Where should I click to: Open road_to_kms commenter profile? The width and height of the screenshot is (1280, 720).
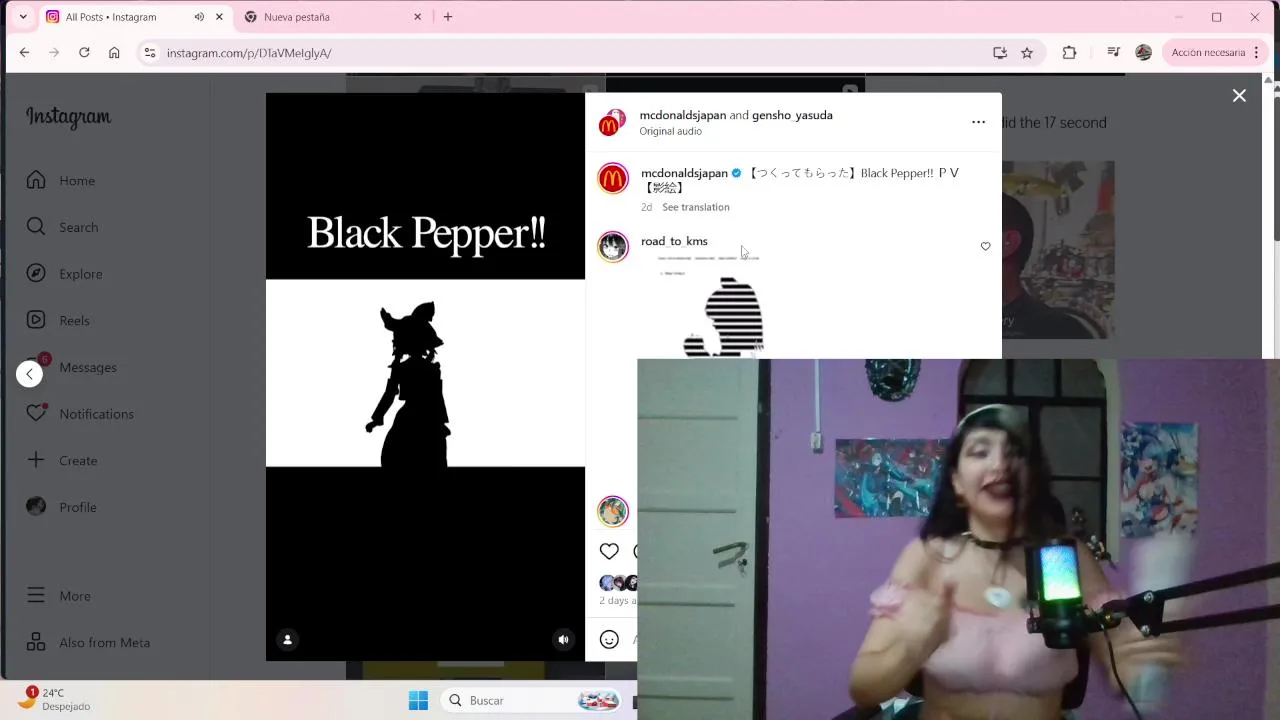coord(674,241)
